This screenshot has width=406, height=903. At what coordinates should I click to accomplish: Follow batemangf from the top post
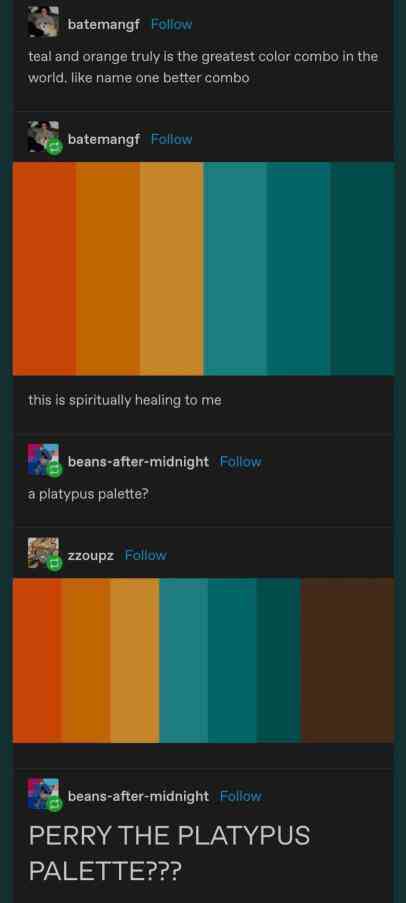(171, 24)
